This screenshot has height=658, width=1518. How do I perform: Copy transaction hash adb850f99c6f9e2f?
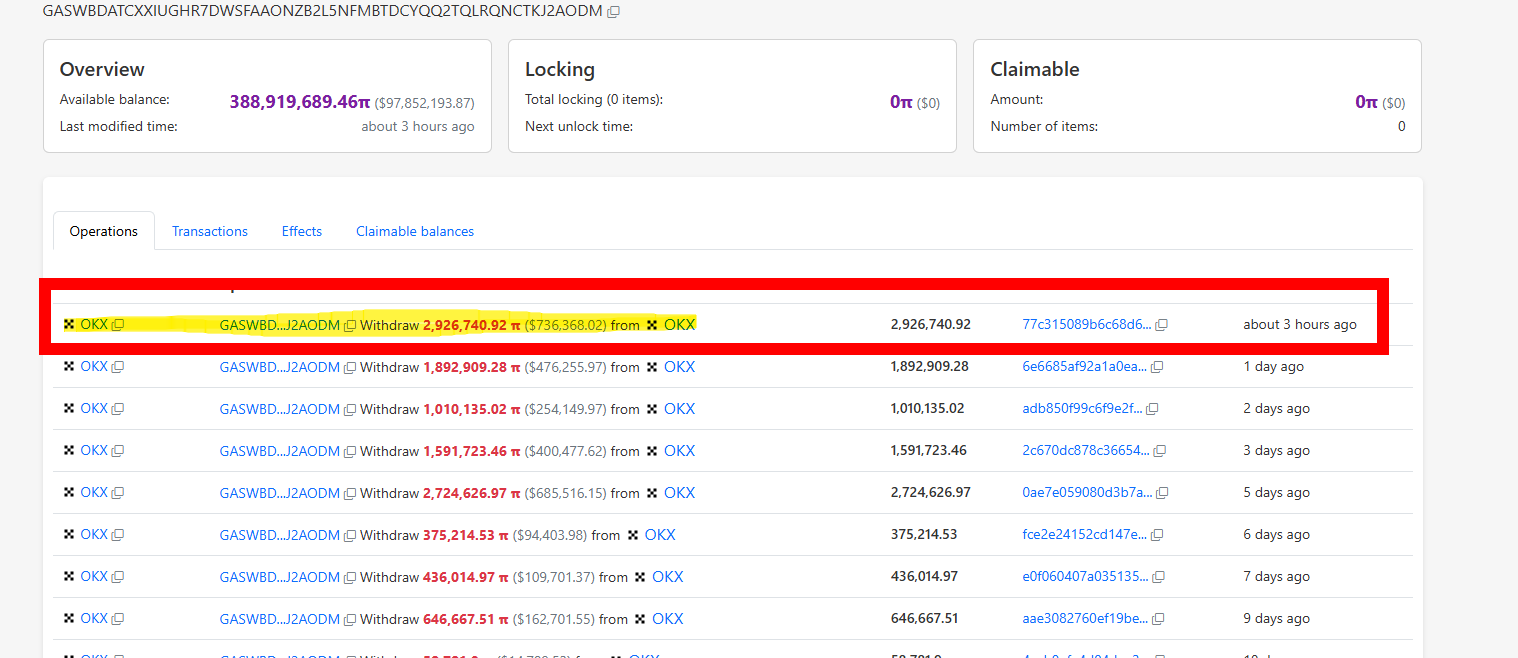point(1151,409)
